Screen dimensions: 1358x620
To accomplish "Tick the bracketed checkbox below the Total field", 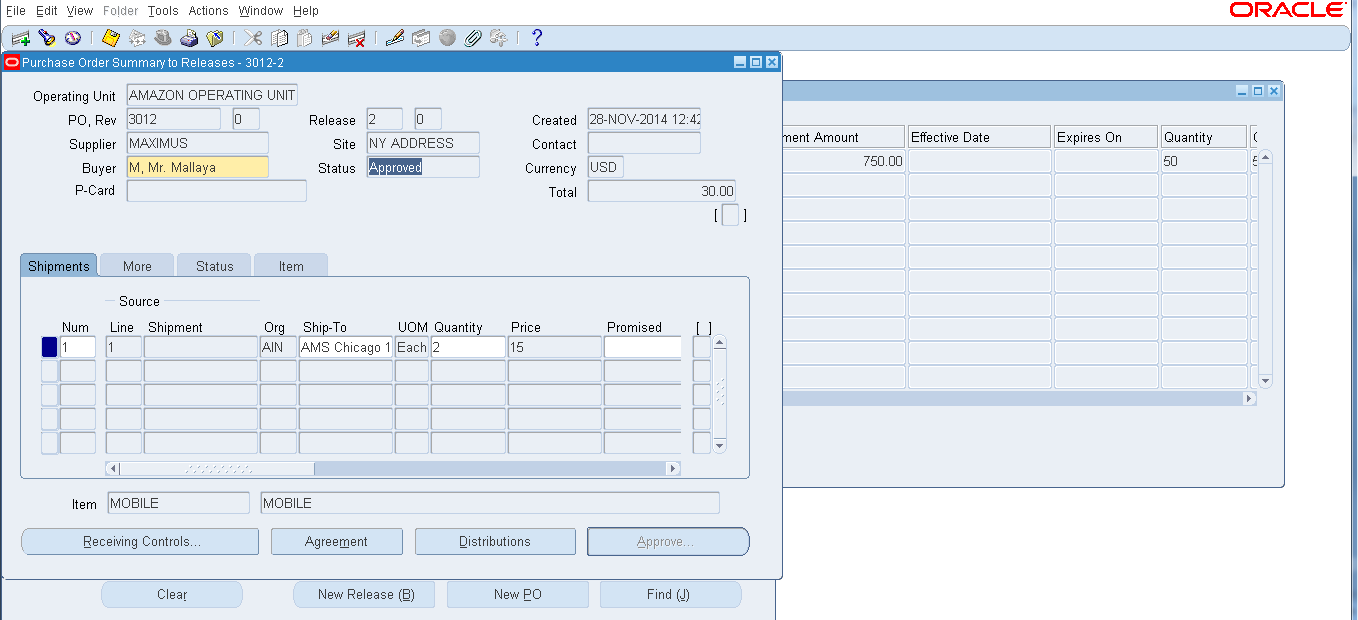I will 730,215.
